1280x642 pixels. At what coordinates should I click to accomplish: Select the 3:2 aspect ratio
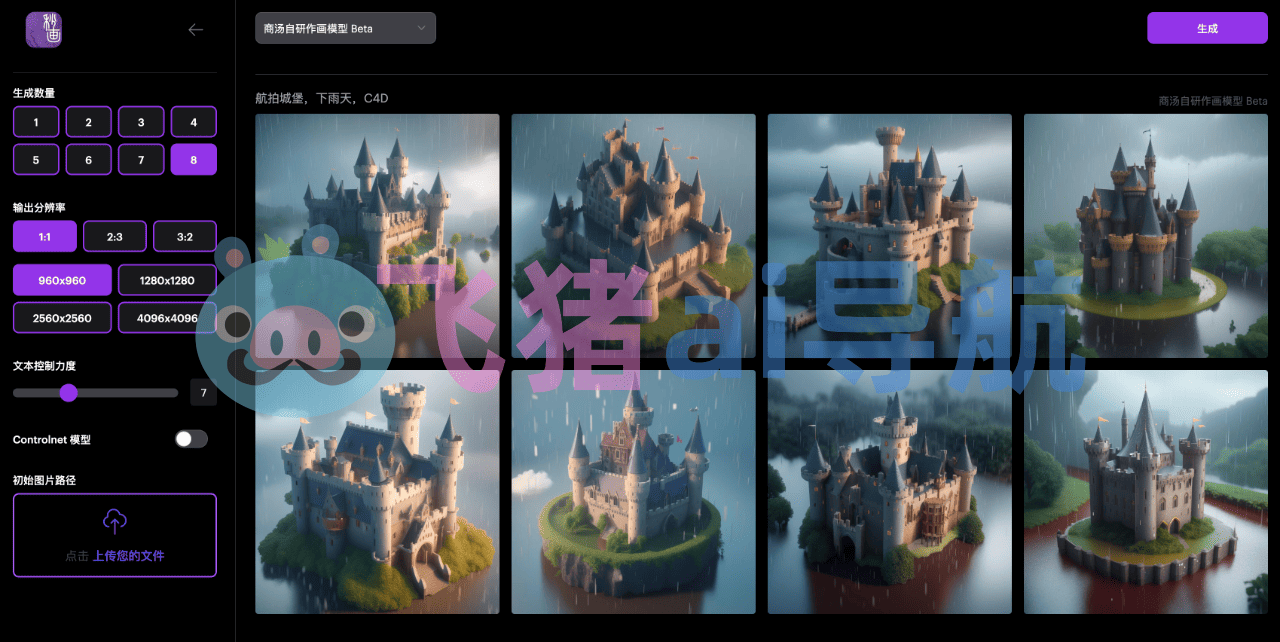click(x=185, y=237)
